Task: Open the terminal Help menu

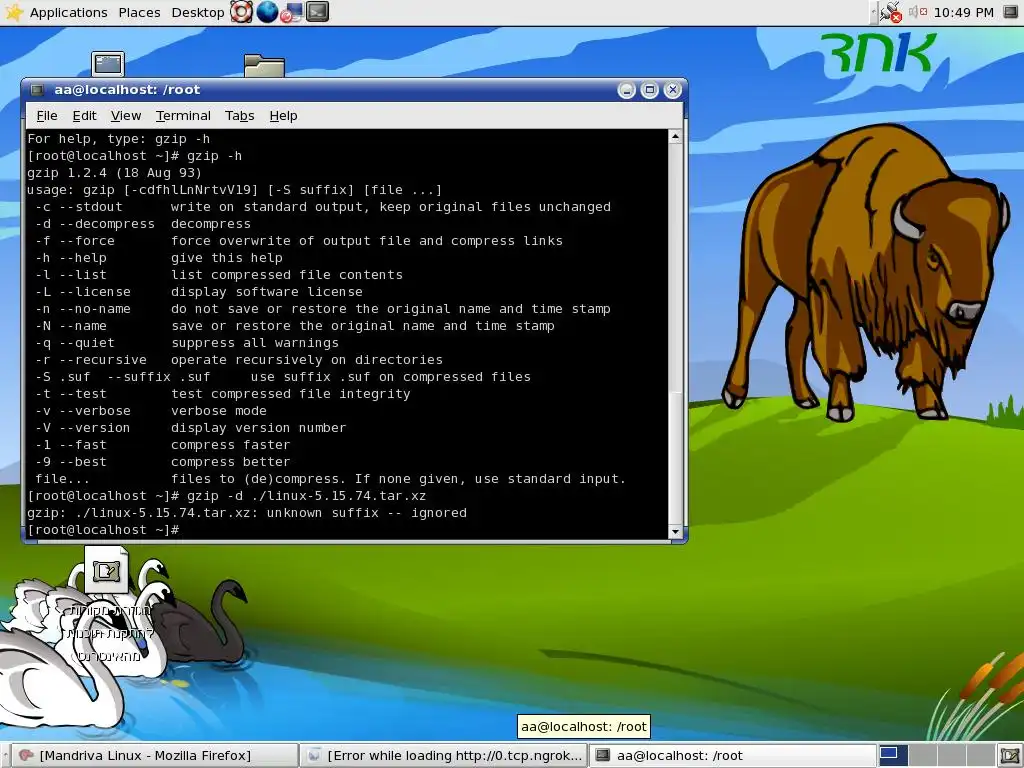Action: pyautogui.click(x=283, y=116)
